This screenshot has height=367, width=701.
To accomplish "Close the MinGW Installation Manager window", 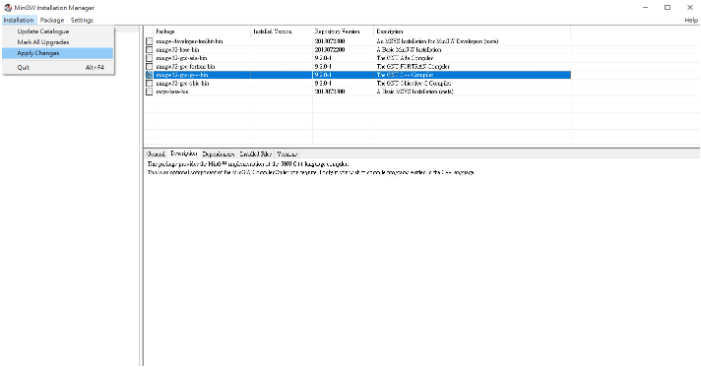I will click(689, 8).
